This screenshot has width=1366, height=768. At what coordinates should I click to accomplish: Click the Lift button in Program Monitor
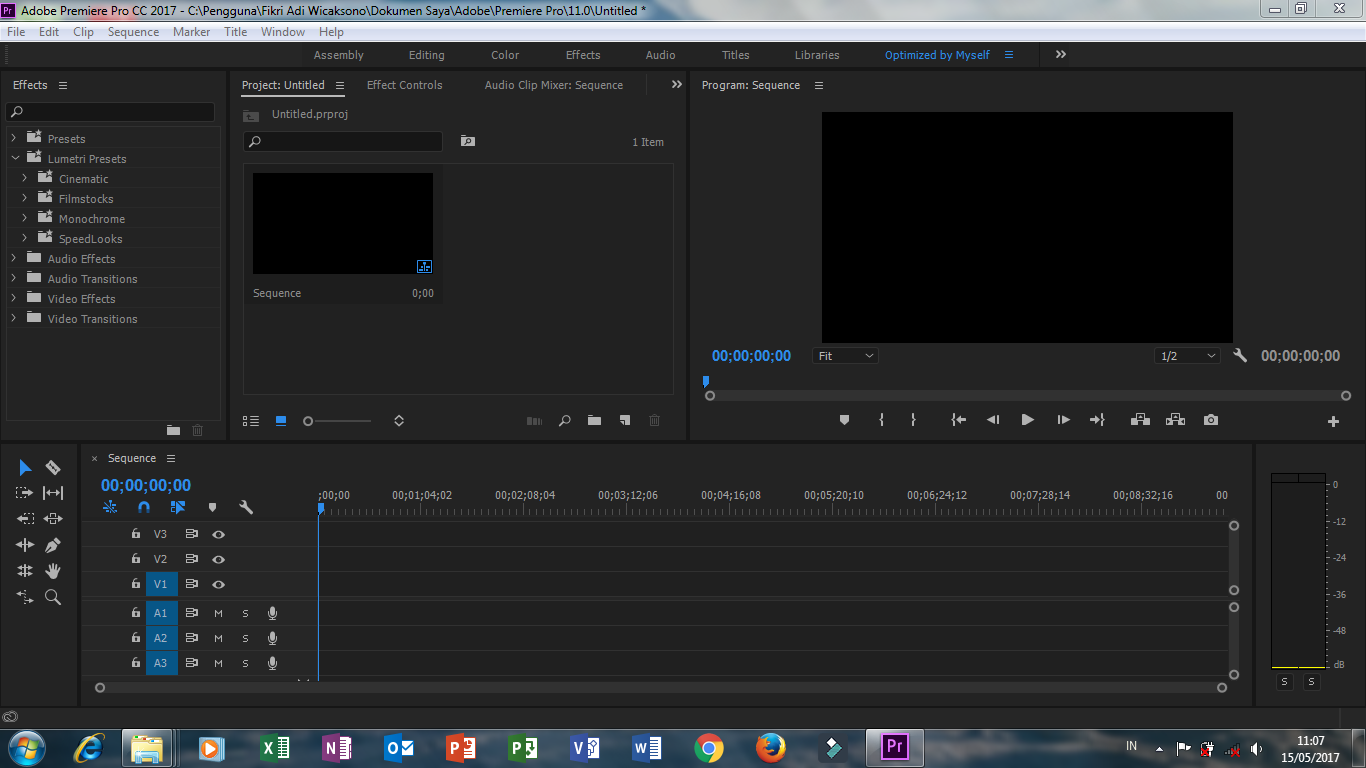[x=1140, y=420]
